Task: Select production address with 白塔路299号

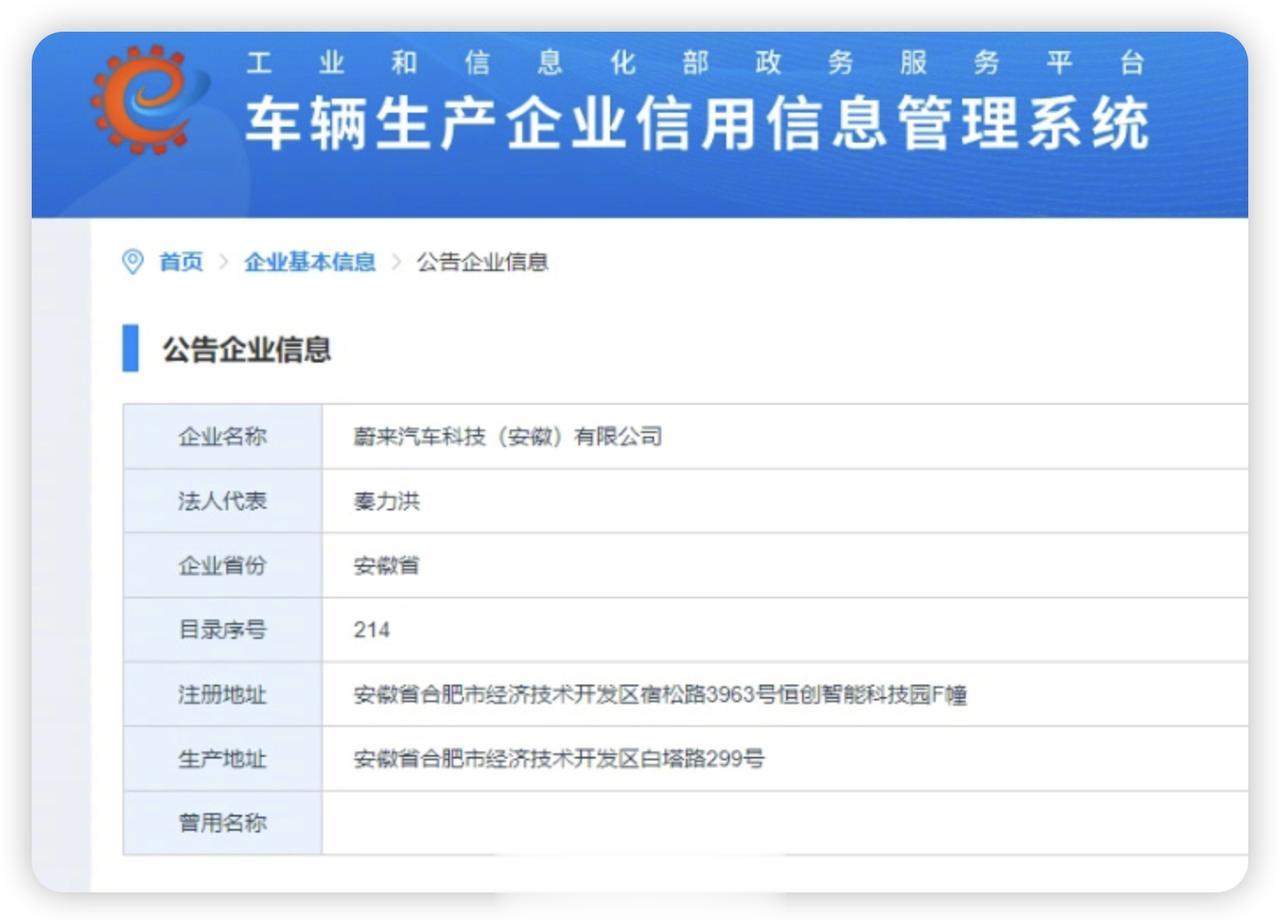Action: [x=559, y=759]
